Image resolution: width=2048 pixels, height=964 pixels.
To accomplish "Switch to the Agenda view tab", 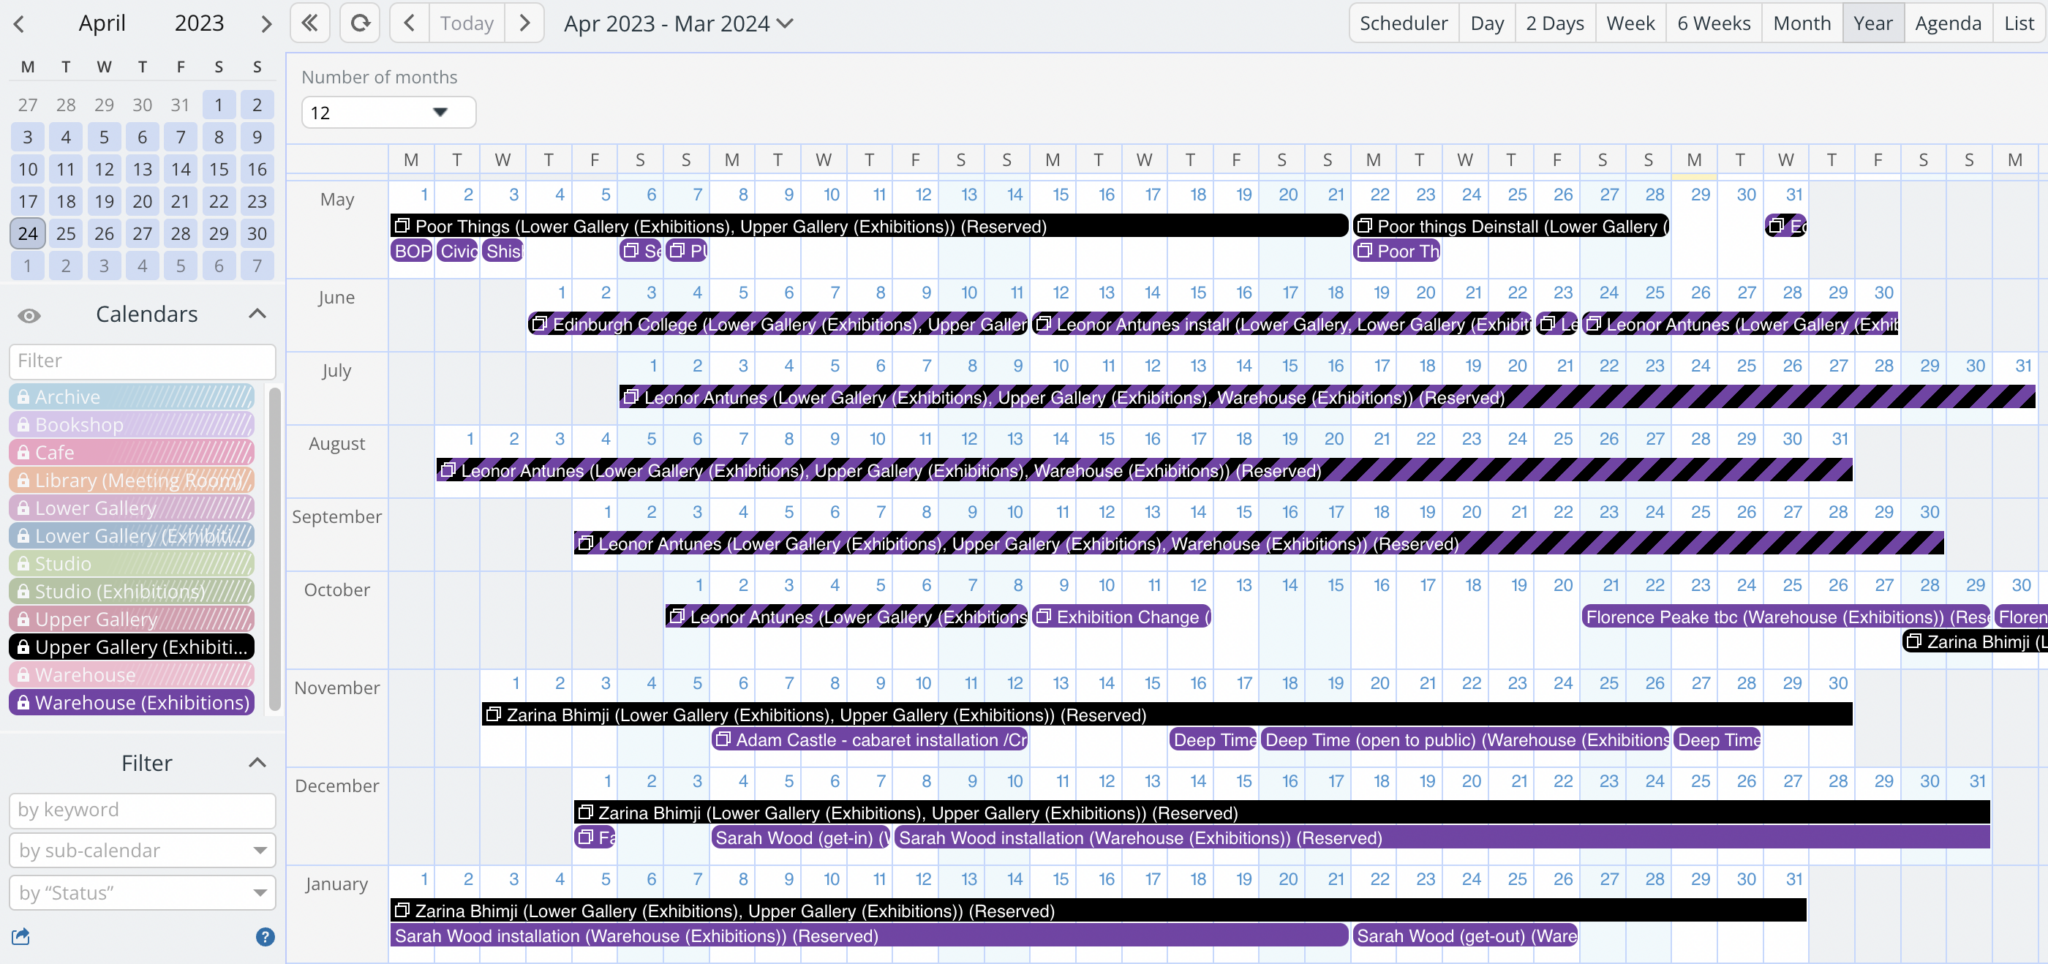I will tap(1947, 22).
